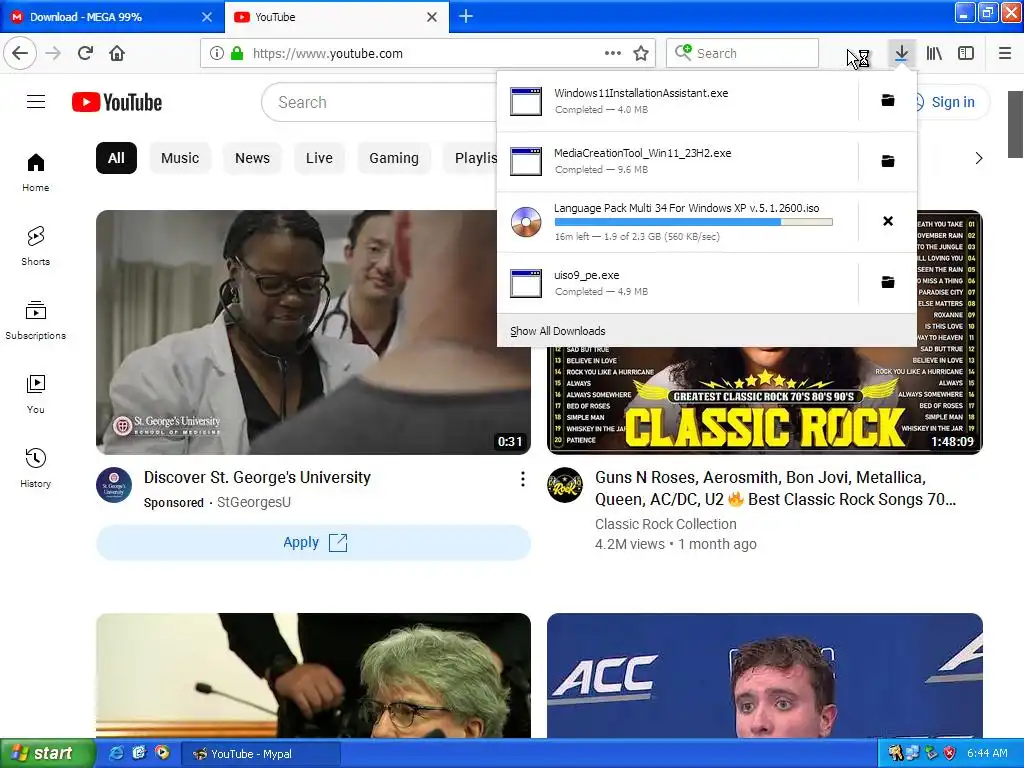The width and height of the screenshot is (1024, 768).
Task: Open History in YouTube sidebar
Action: pos(35,468)
